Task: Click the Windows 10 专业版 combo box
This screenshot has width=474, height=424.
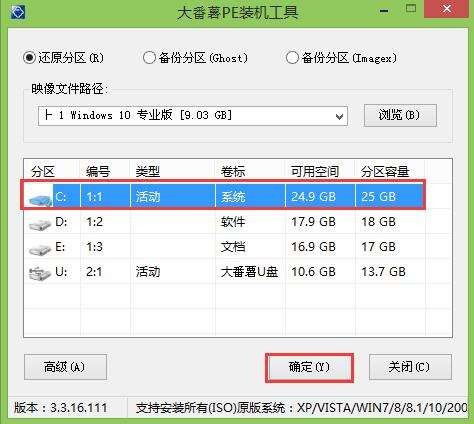Action: (x=193, y=116)
